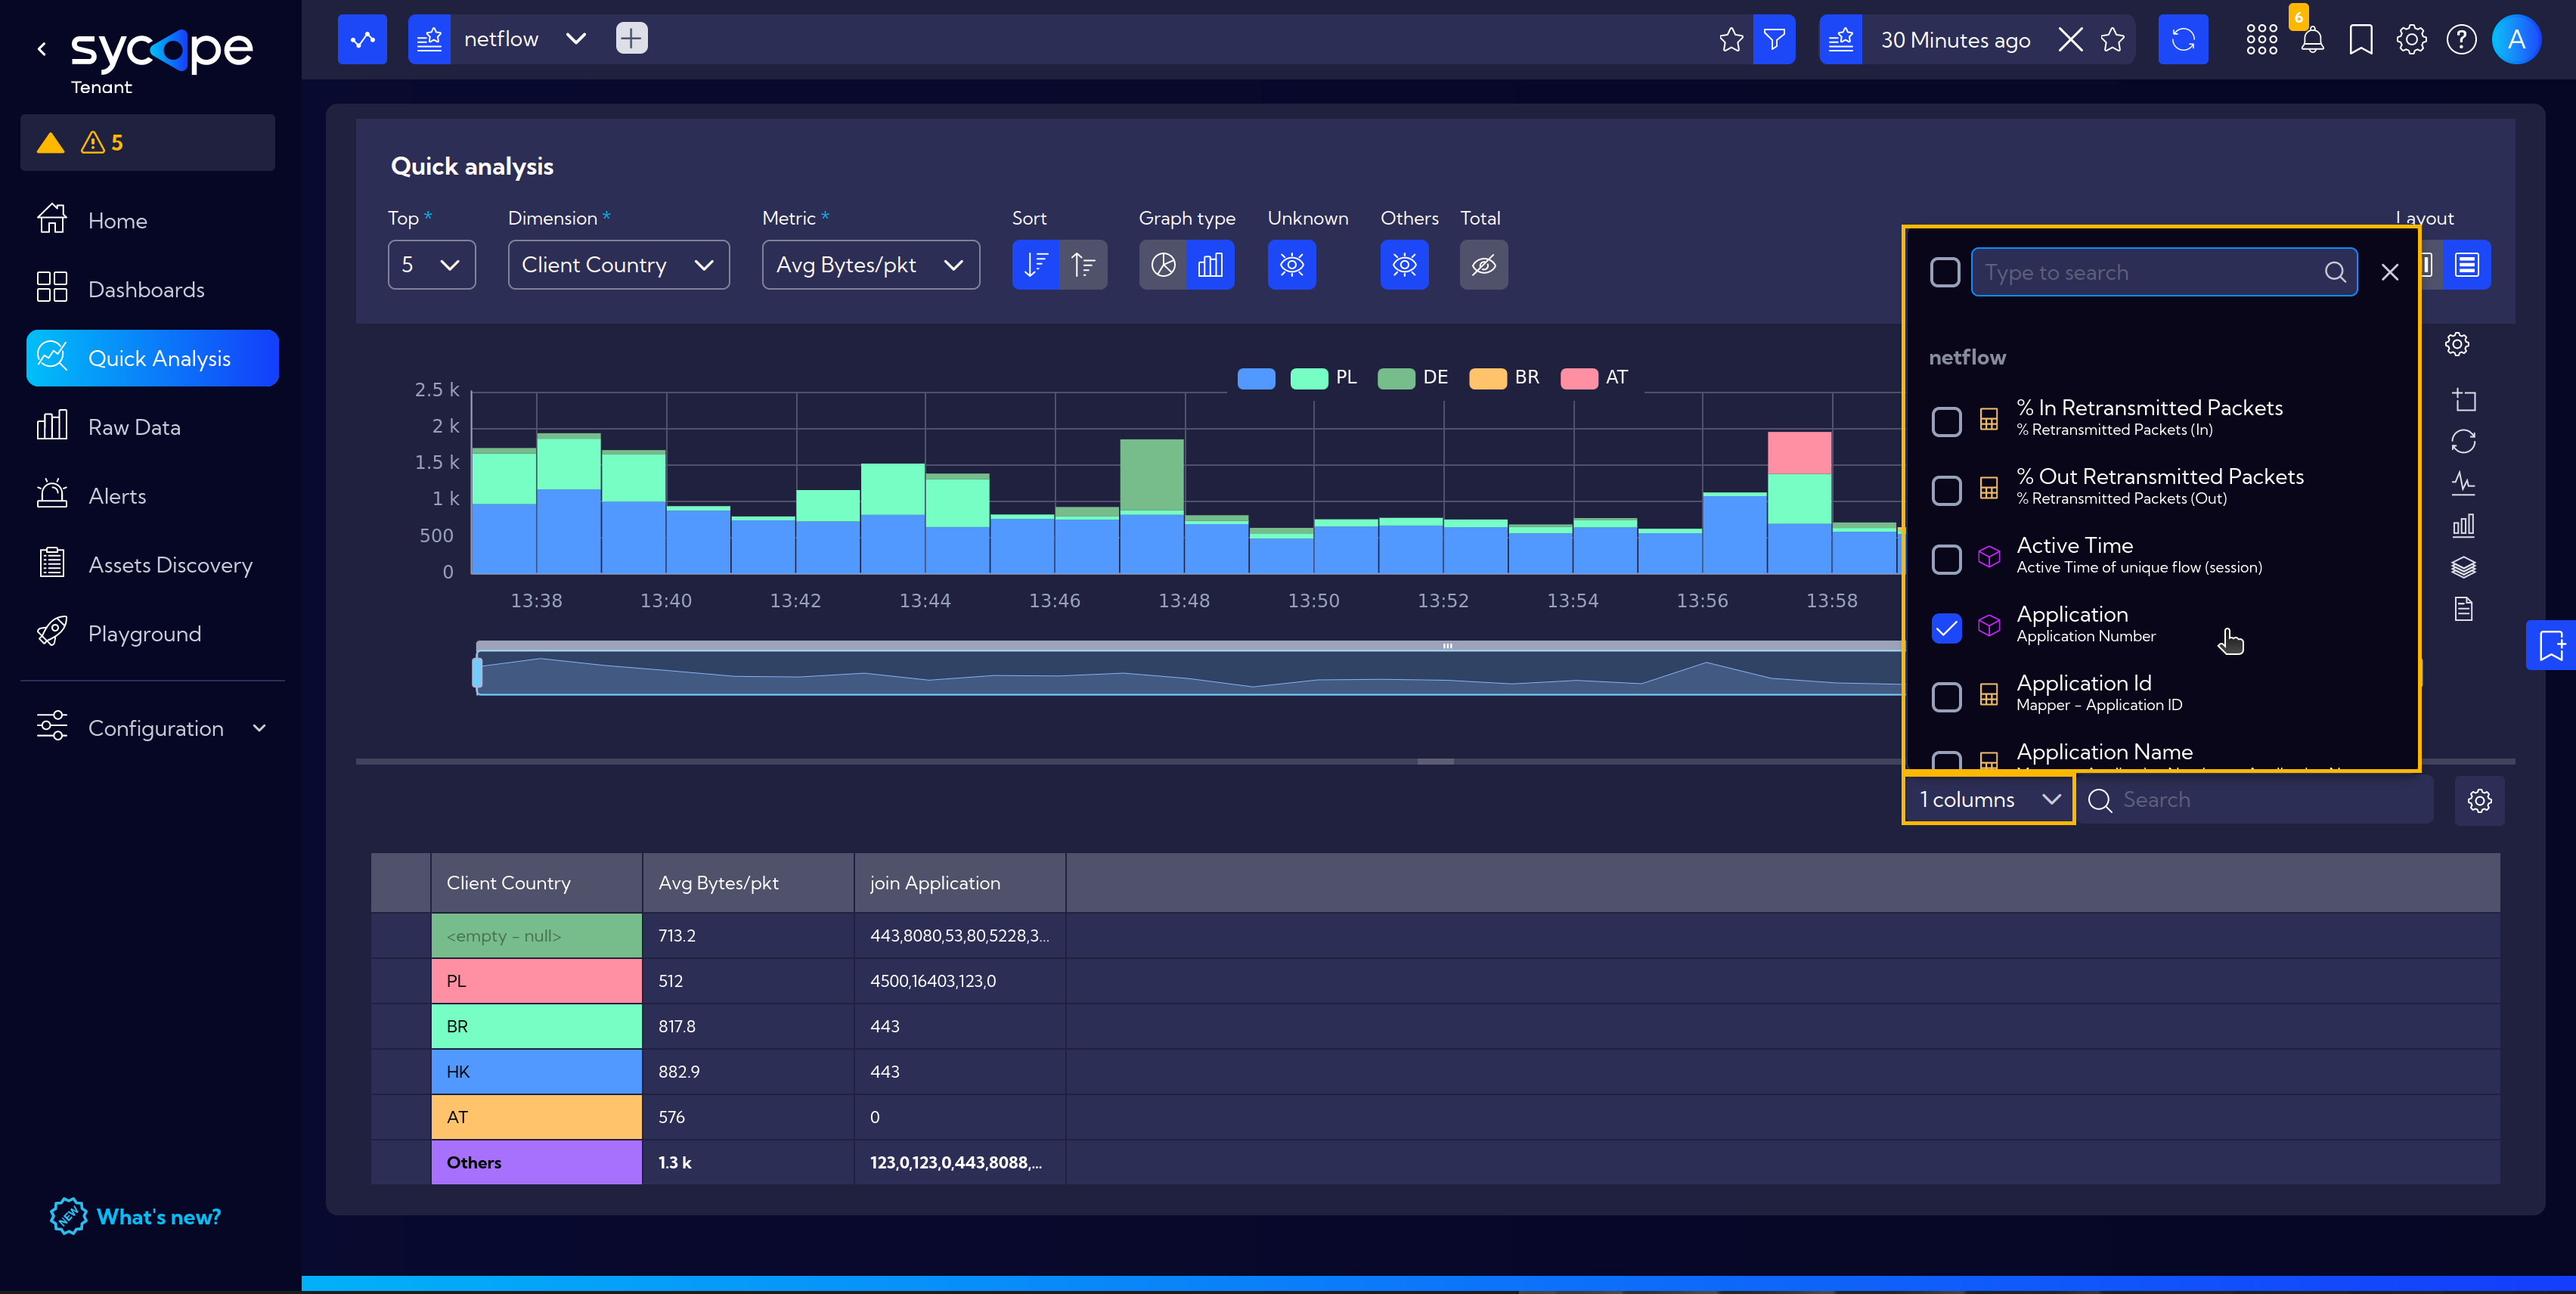Open chart settings gear icon
The image size is (2576, 1294).
[2457, 344]
